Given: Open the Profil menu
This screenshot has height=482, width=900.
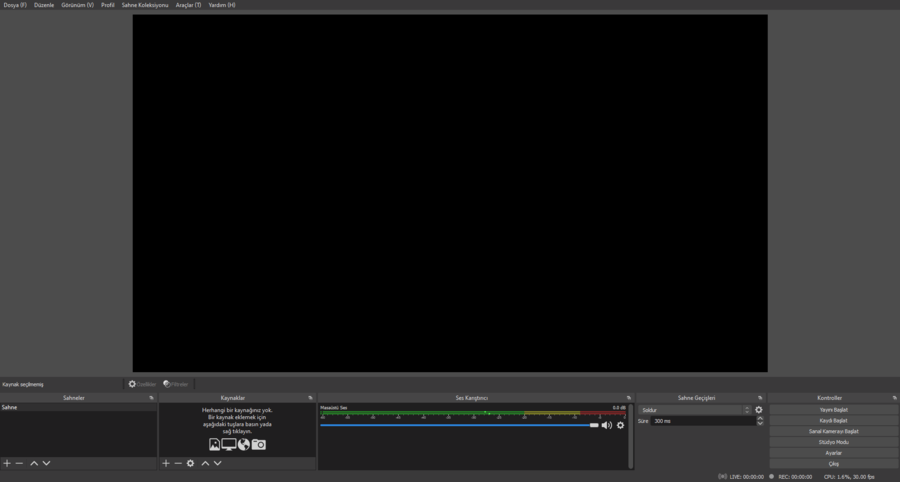Looking at the screenshot, I should (108, 5).
